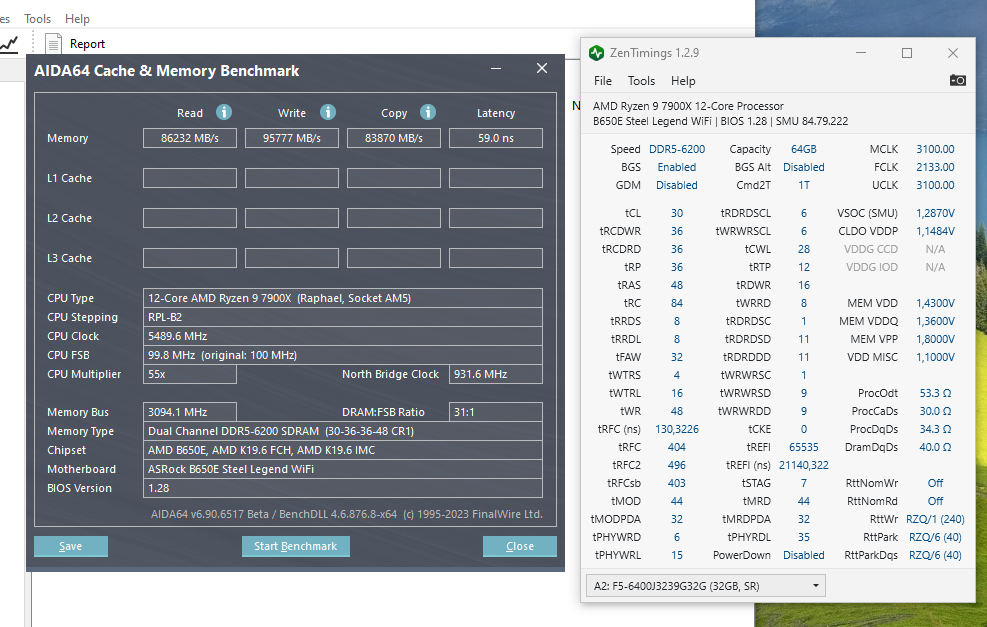Viewport: 987px width, 627px height.
Task: Click the tREFI value 65535
Action: [x=804, y=447]
